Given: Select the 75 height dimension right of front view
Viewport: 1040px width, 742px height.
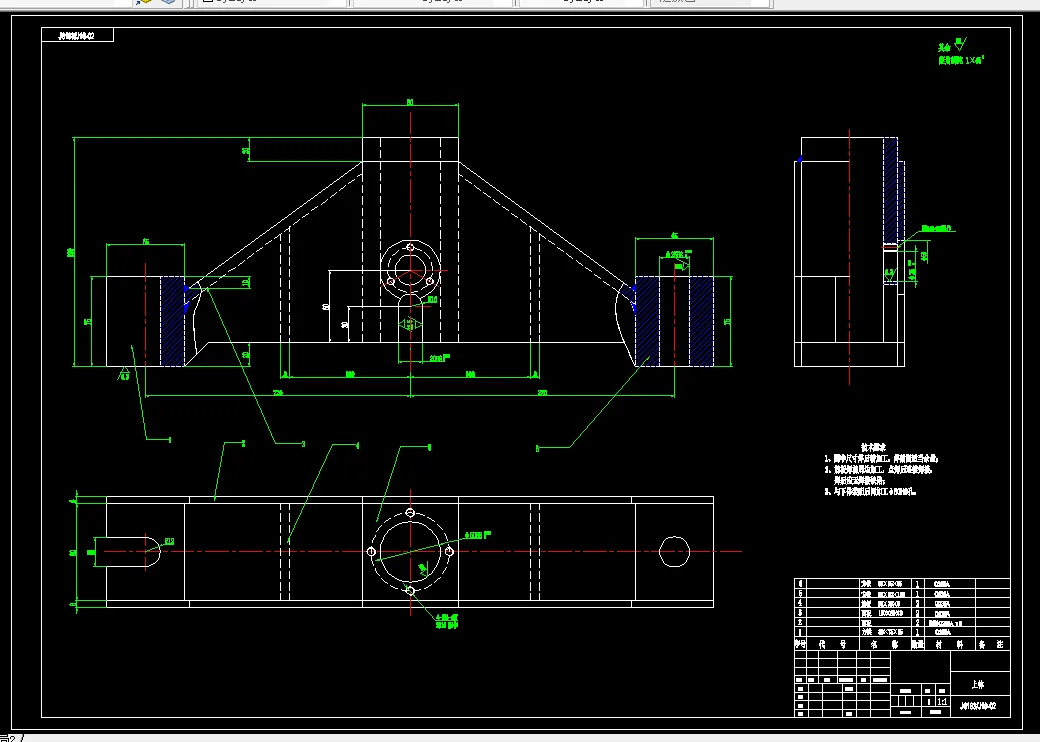Looking at the screenshot, I should point(727,322).
